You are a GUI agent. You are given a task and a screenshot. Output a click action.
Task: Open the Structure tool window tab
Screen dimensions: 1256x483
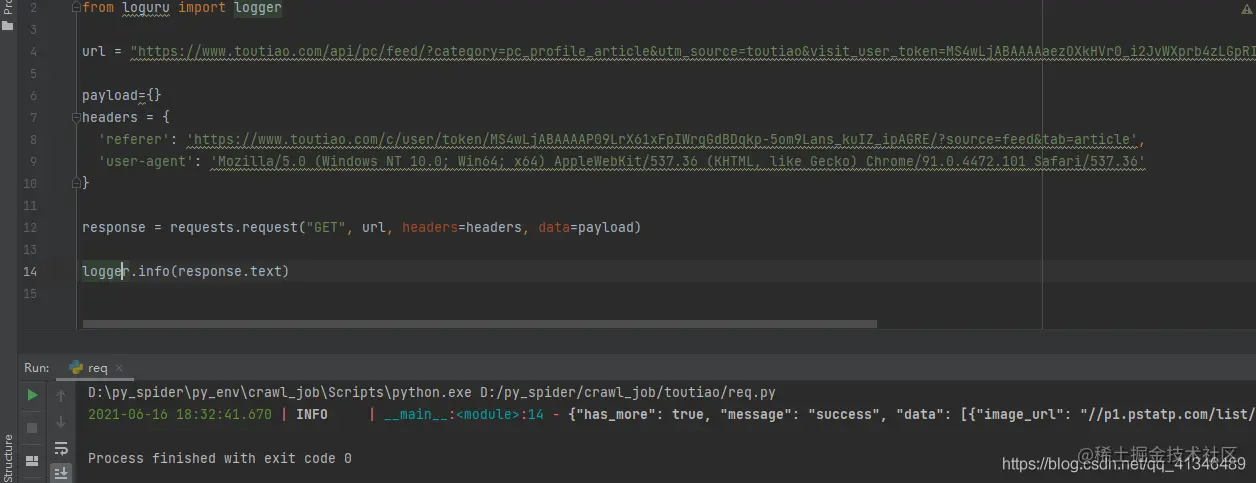point(8,458)
